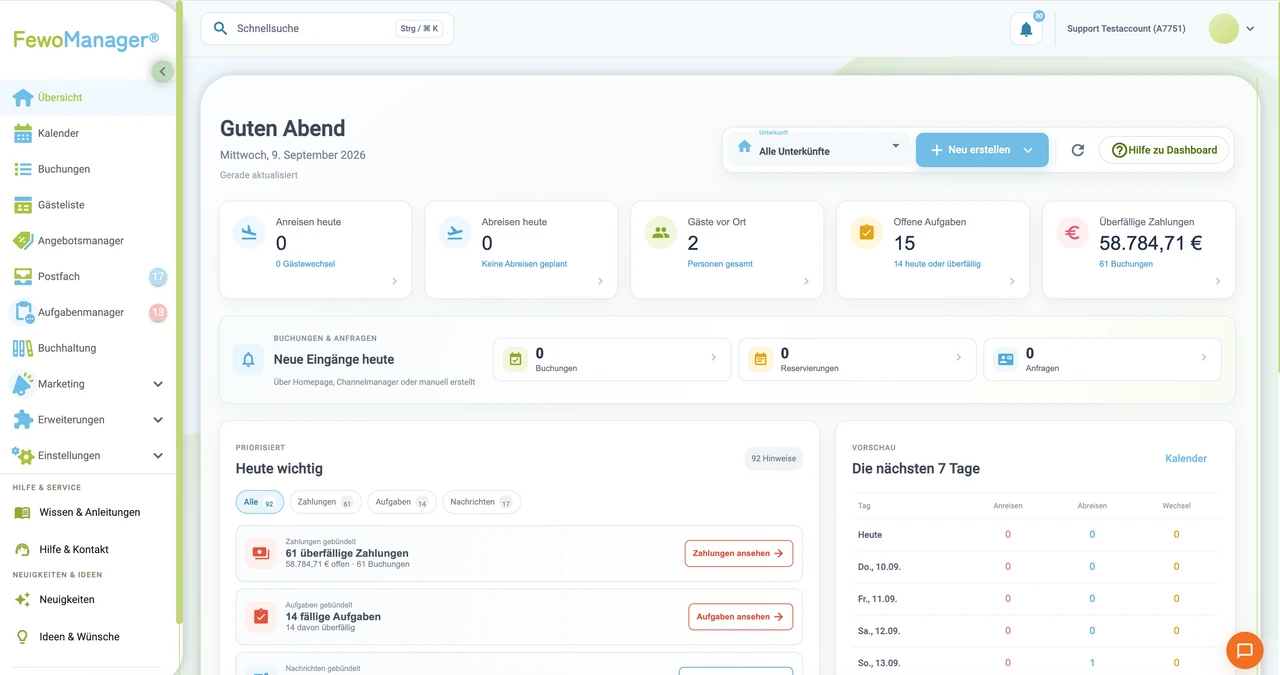Click the Sa., 12.09. row label

click(879, 631)
